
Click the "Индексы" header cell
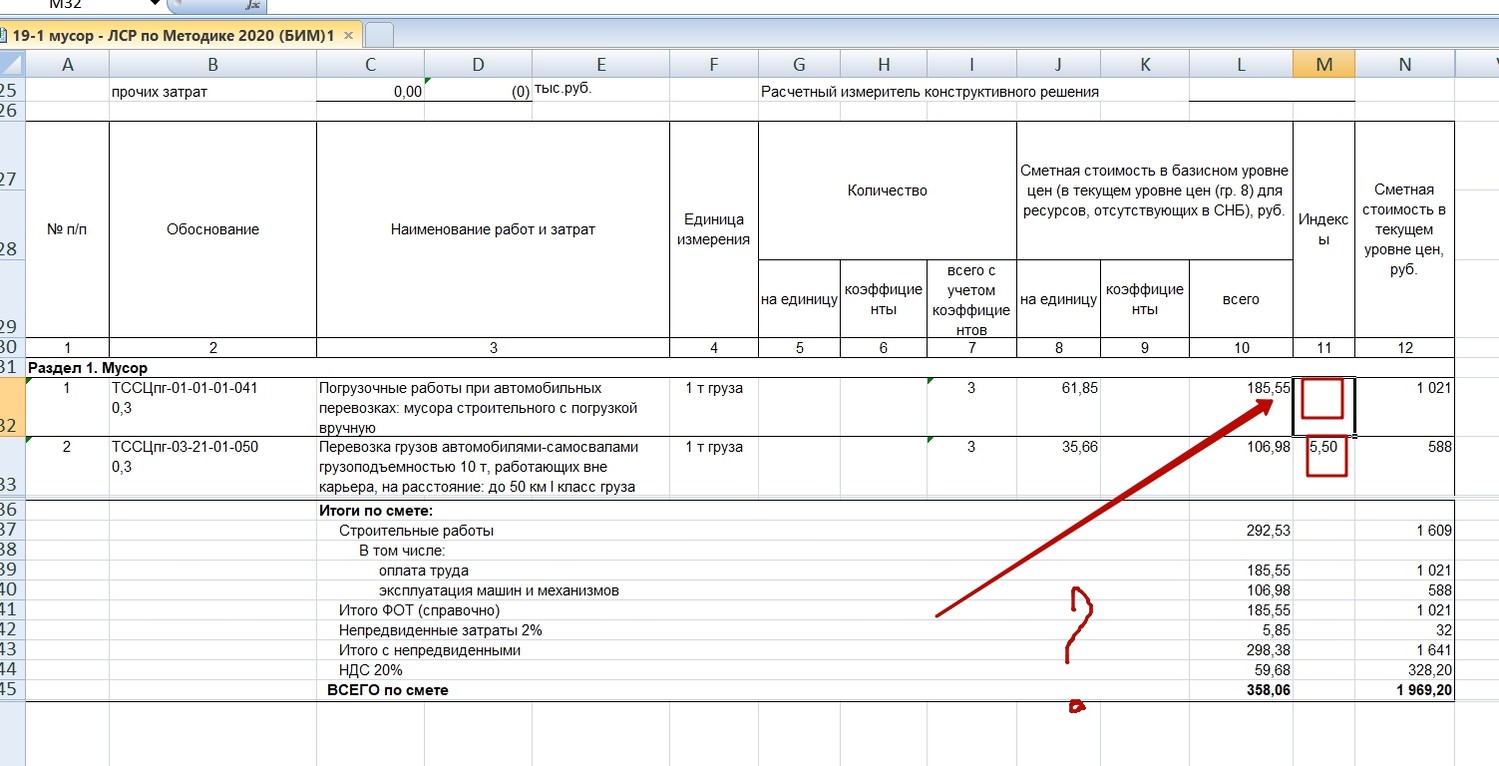pos(1324,230)
